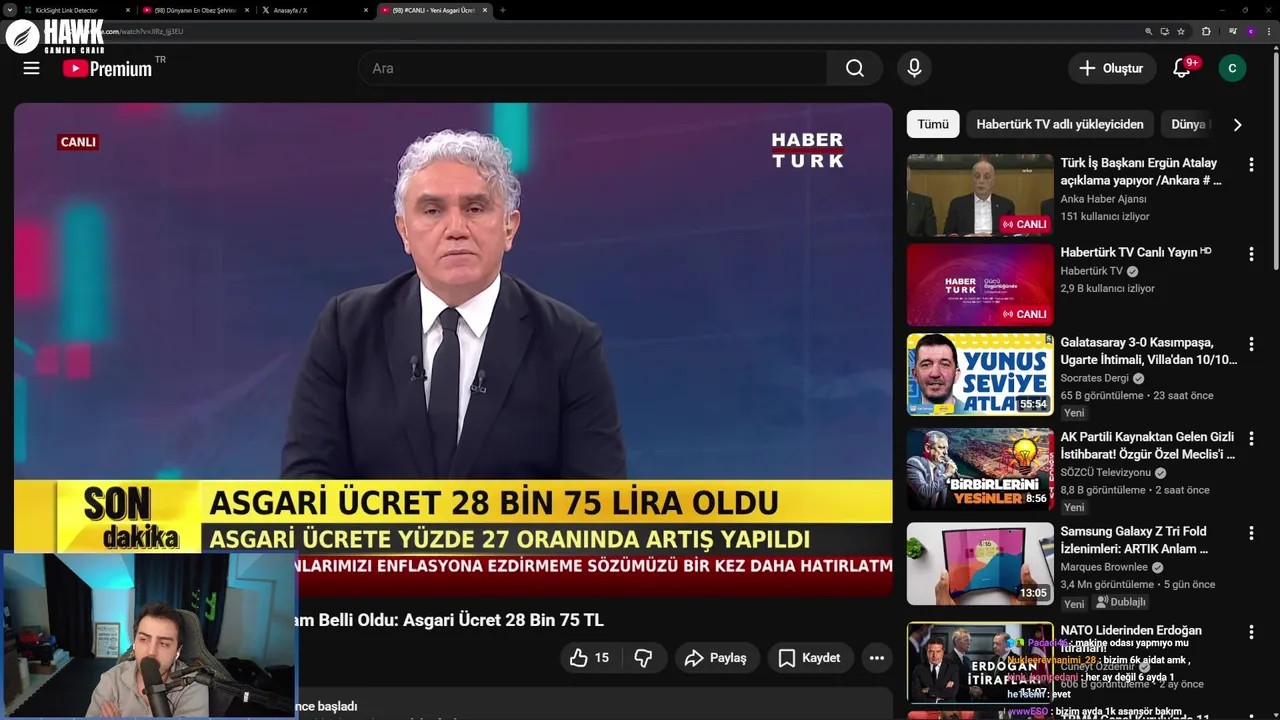
Task: Open the 'Birbirlerini Yesinler' 8:56 thumbnail
Action: coord(980,469)
